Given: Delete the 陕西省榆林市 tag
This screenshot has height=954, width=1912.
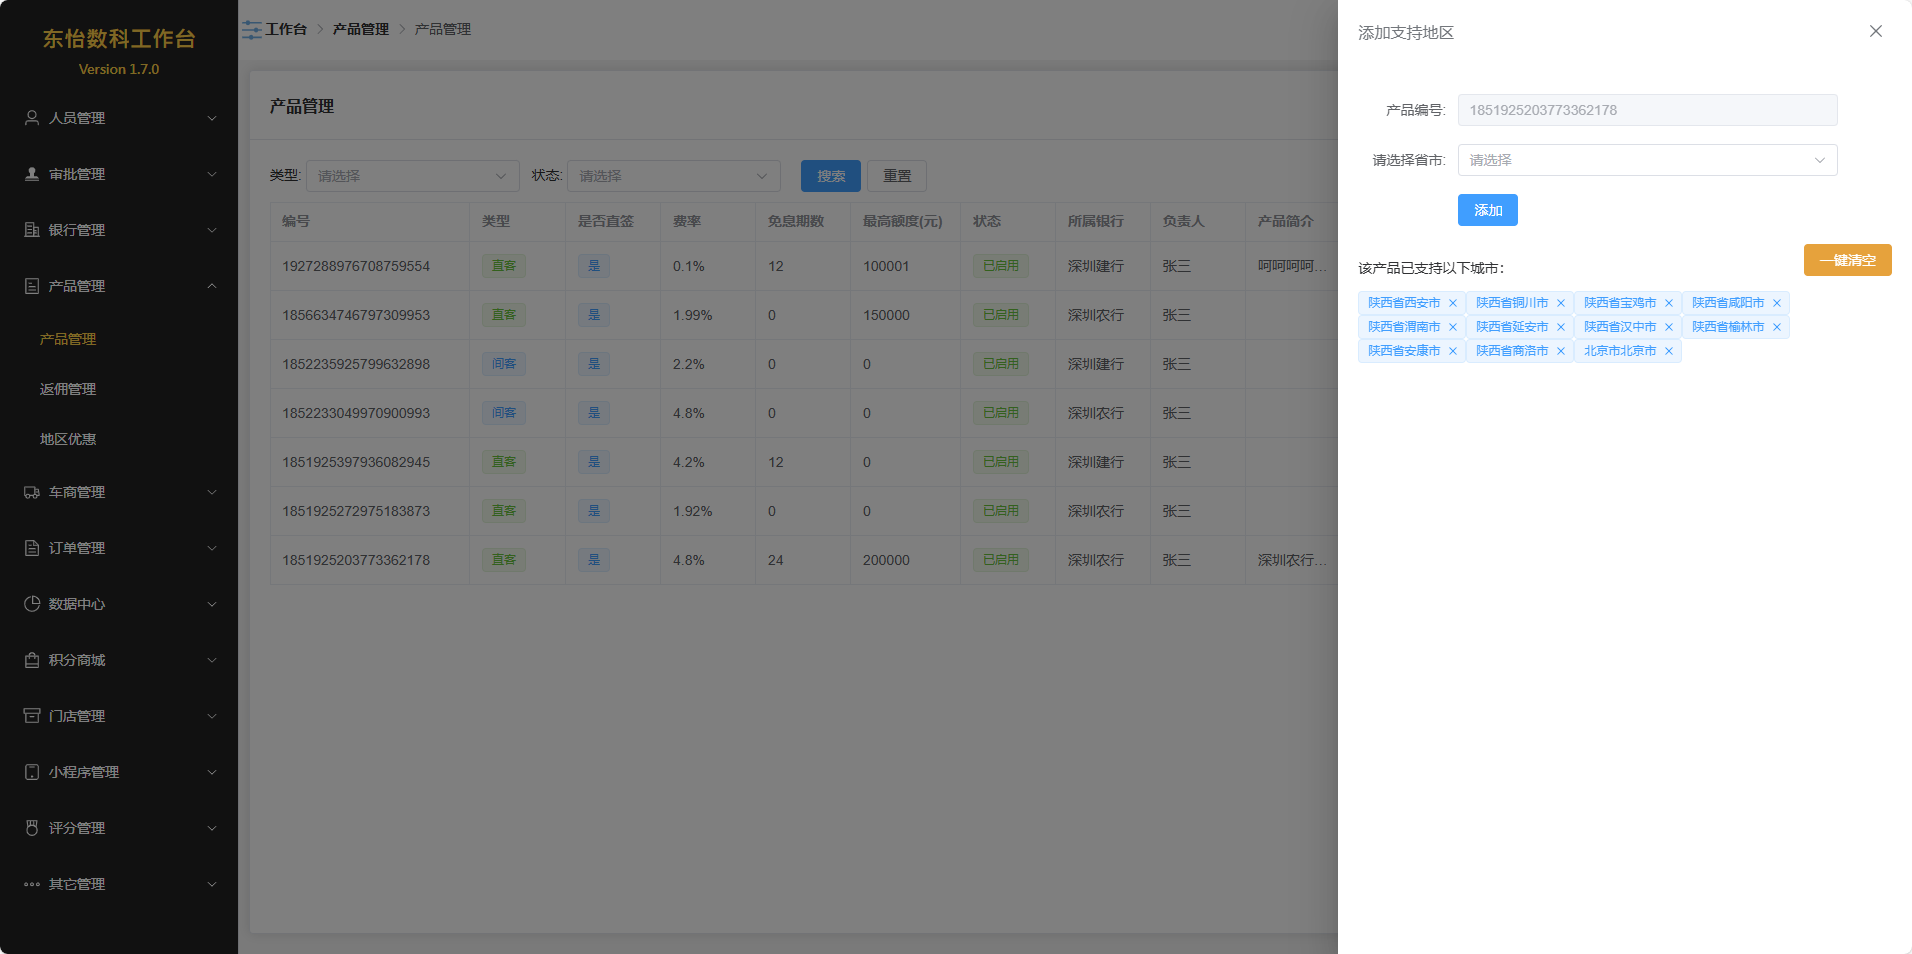Looking at the screenshot, I should (x=1776, y=327).
